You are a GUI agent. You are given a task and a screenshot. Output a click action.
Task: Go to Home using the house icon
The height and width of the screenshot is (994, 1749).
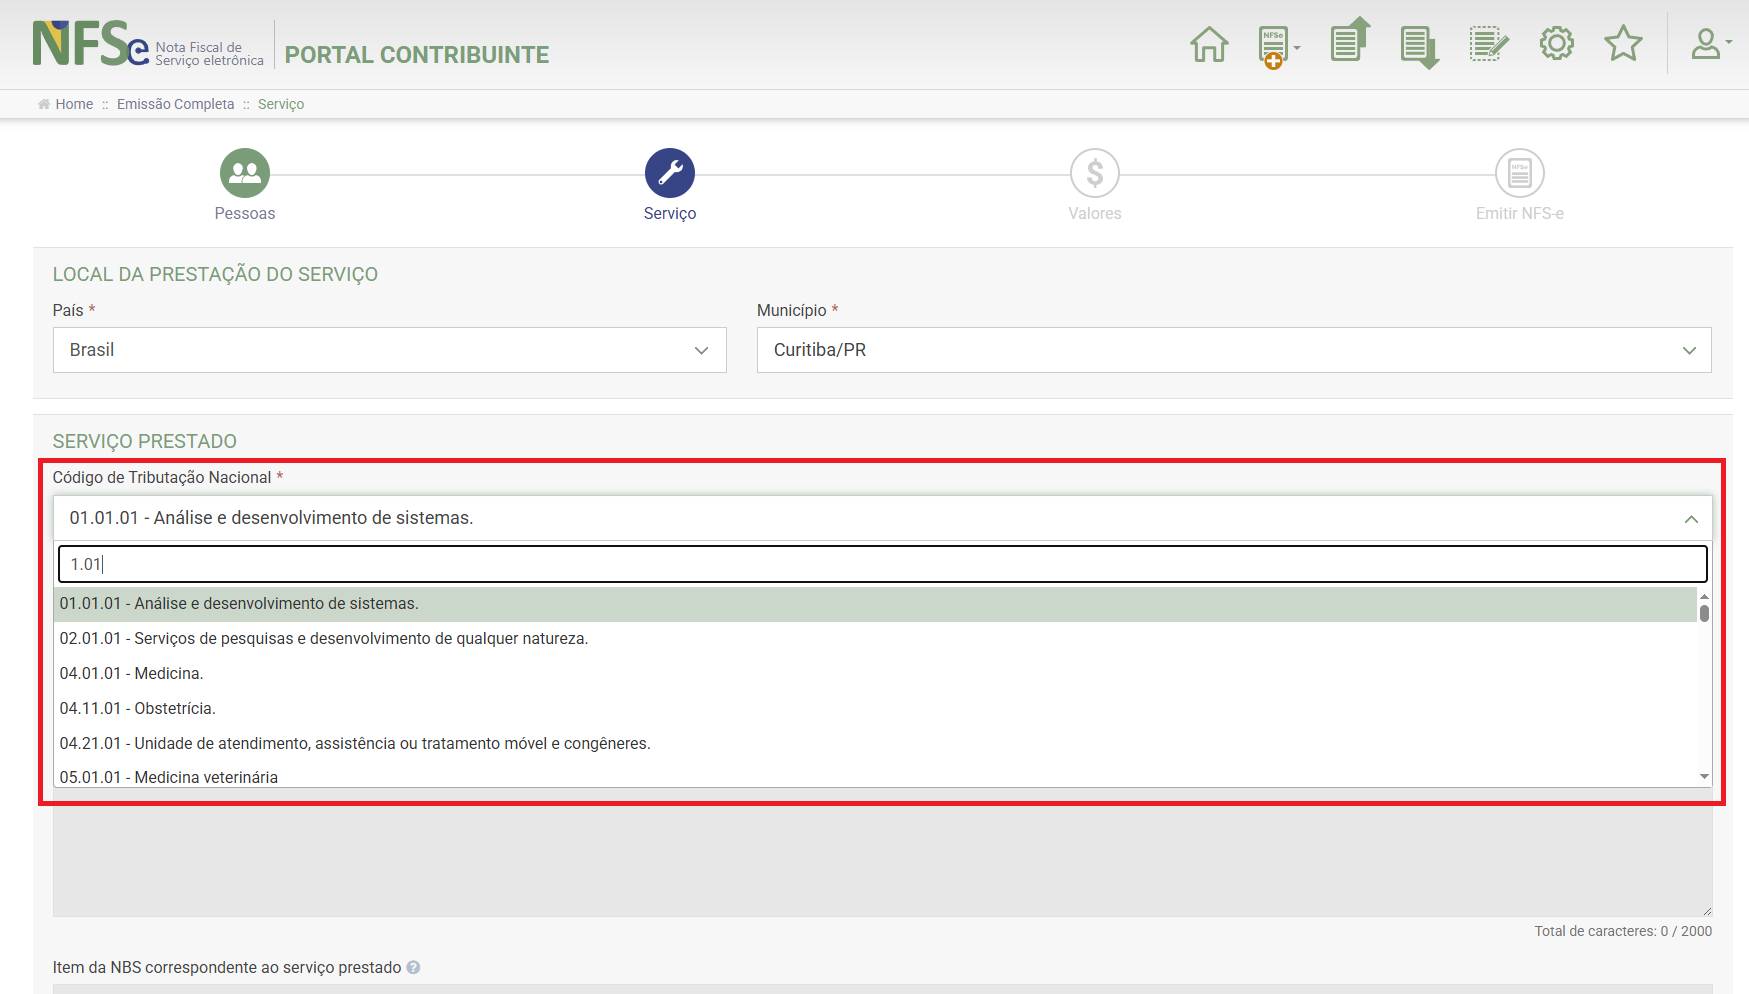tap(1209, 45)
